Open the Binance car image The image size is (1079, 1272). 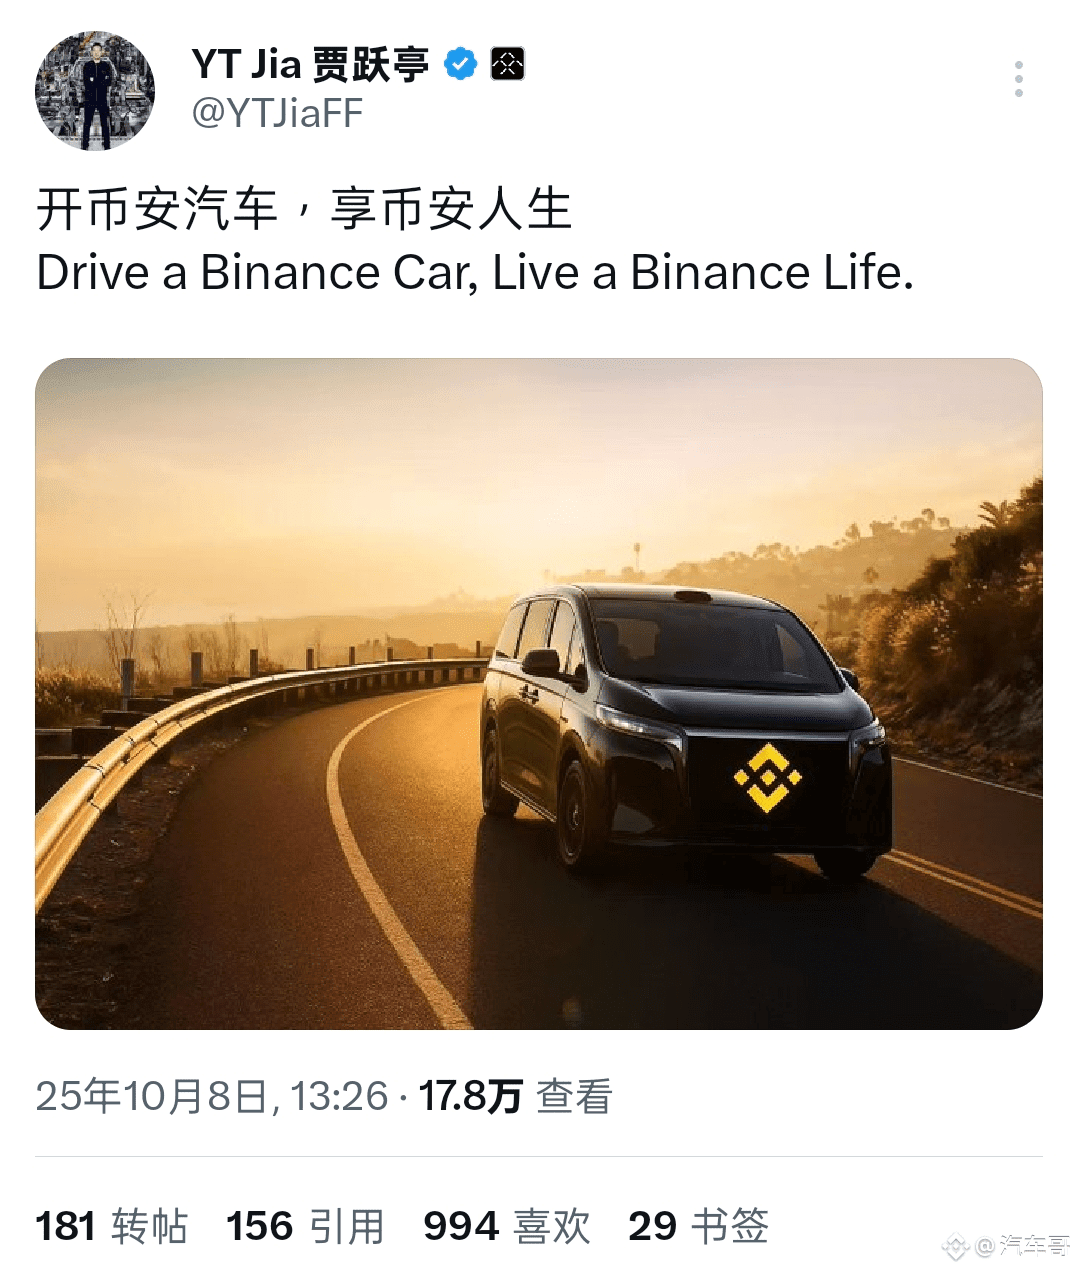coord(539,694)
